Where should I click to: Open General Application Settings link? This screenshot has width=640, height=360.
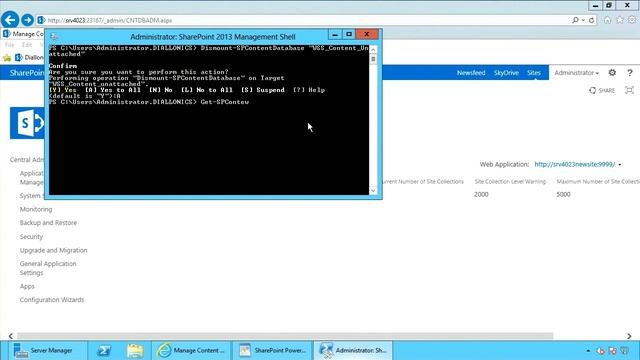[x=48, y=268]
